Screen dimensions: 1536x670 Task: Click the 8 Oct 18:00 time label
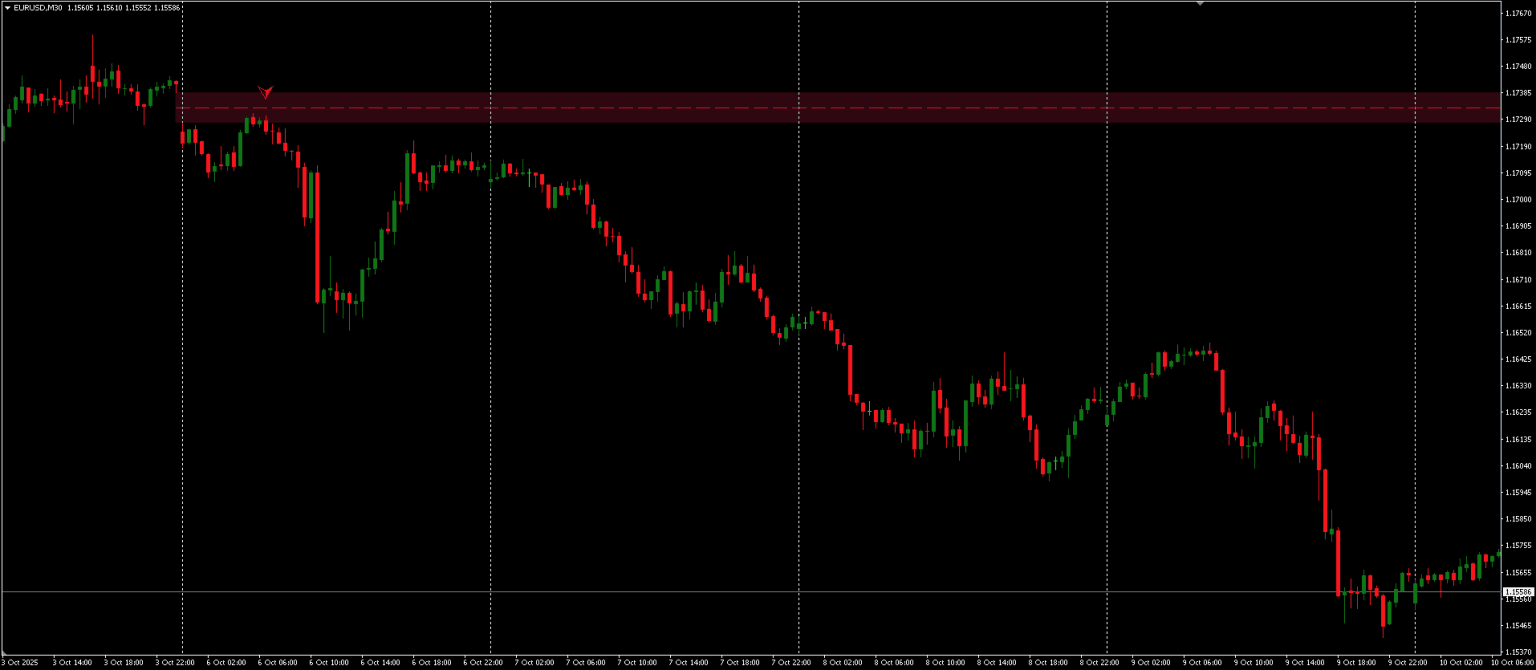tap(1049, 662)
